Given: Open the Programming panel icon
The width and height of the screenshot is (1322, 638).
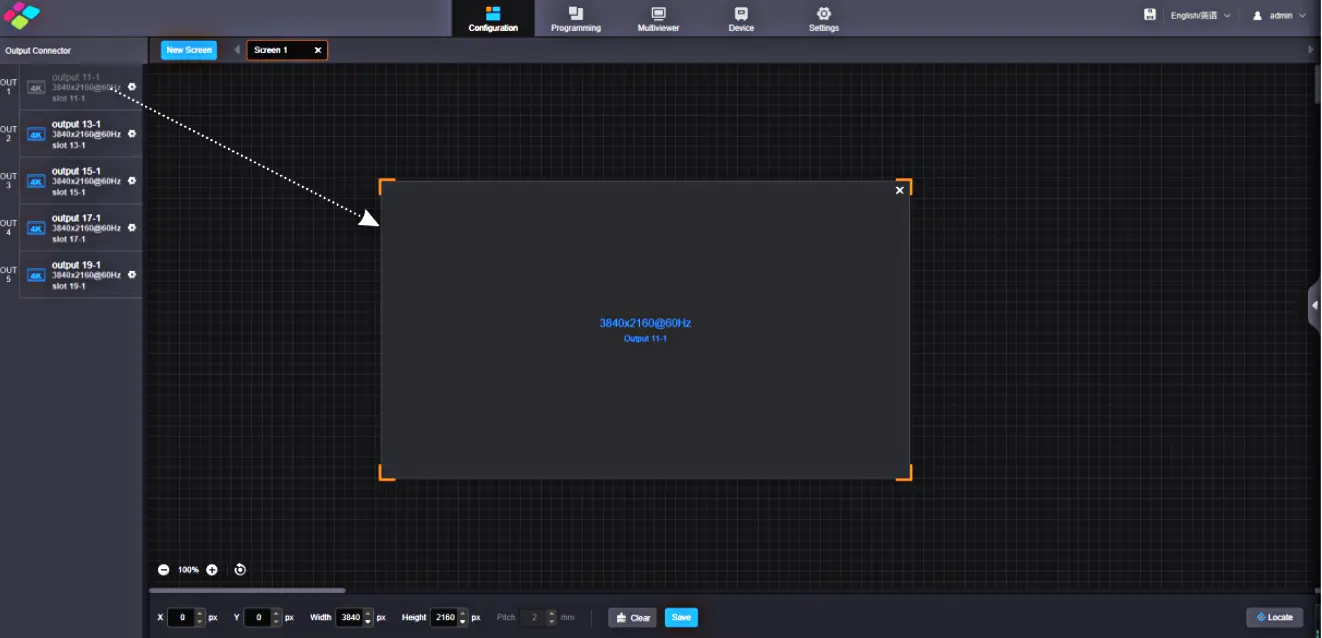Looking at the screenshot, I should pyautogui.click(x=575, y=17).
